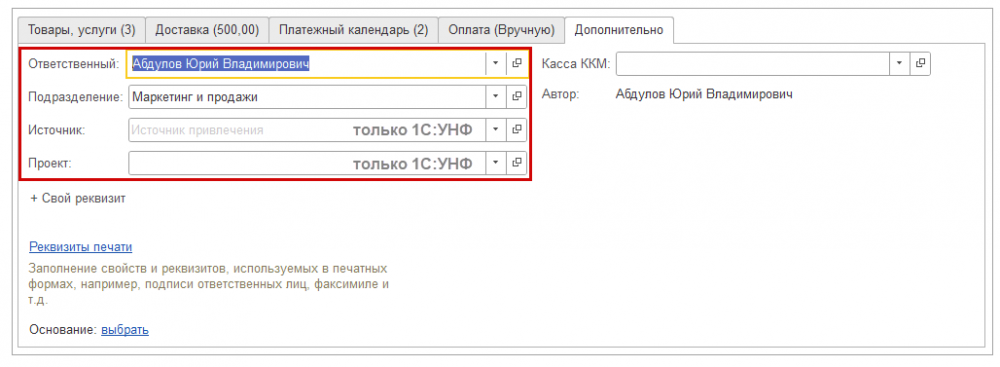
Task: Click into the Ответственный input field
Action: point(307,63)
